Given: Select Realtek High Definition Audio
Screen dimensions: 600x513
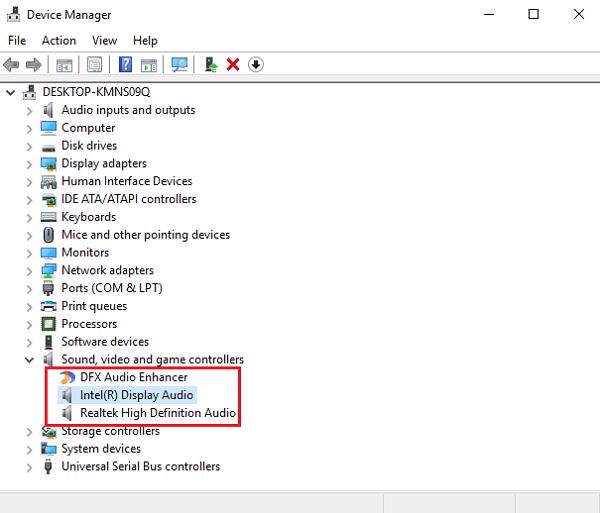Looking at the screenshot, I should pyautogui.click(x=158, y=413).
